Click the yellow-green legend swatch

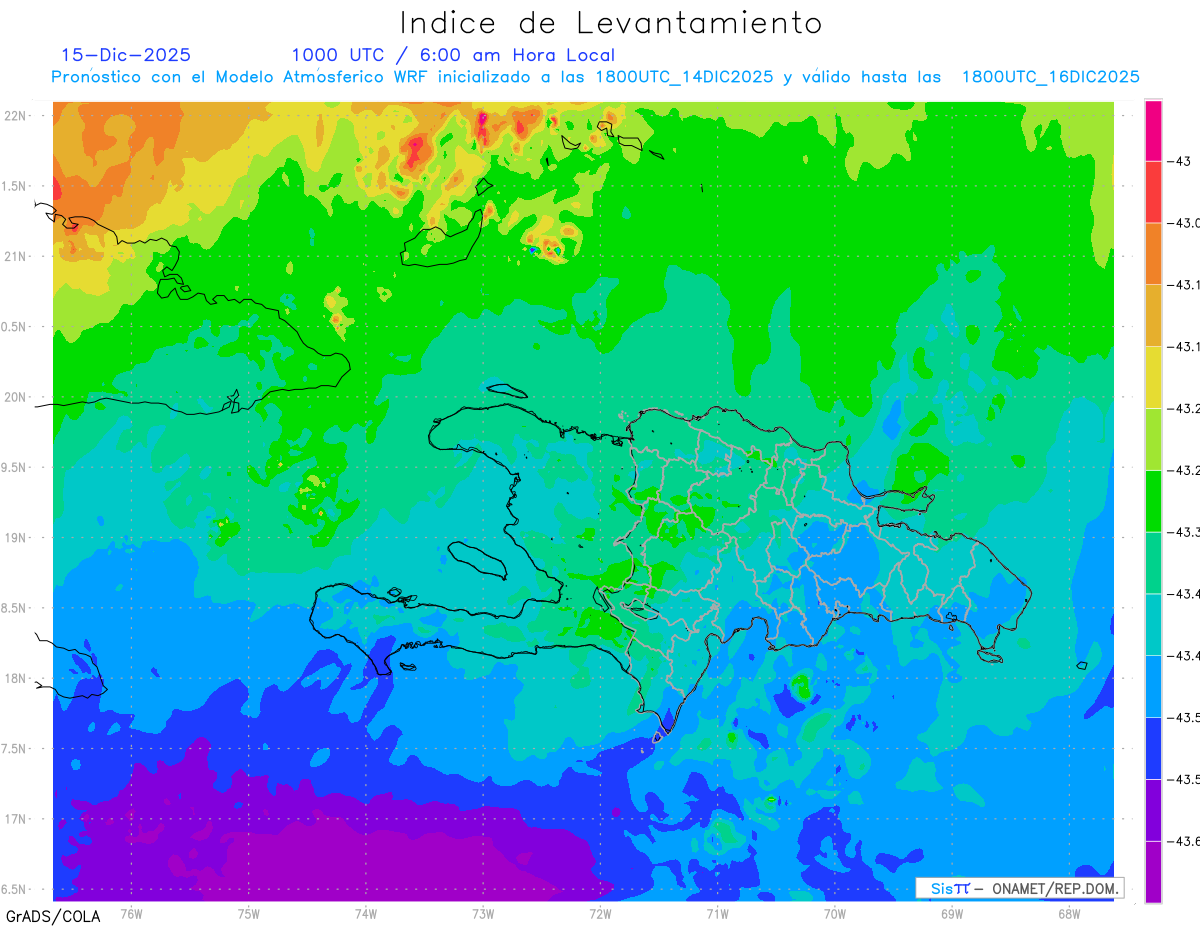[1153, 439]
